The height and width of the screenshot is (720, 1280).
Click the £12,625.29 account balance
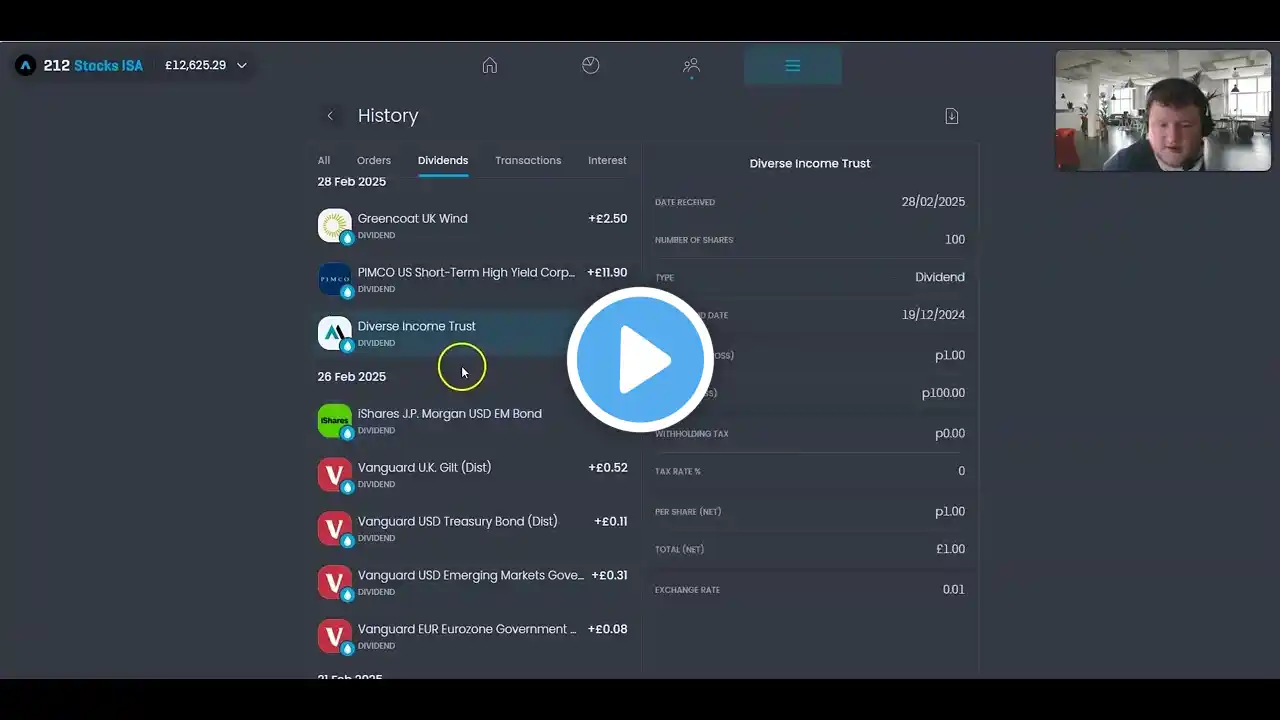[x=195, y=66]
